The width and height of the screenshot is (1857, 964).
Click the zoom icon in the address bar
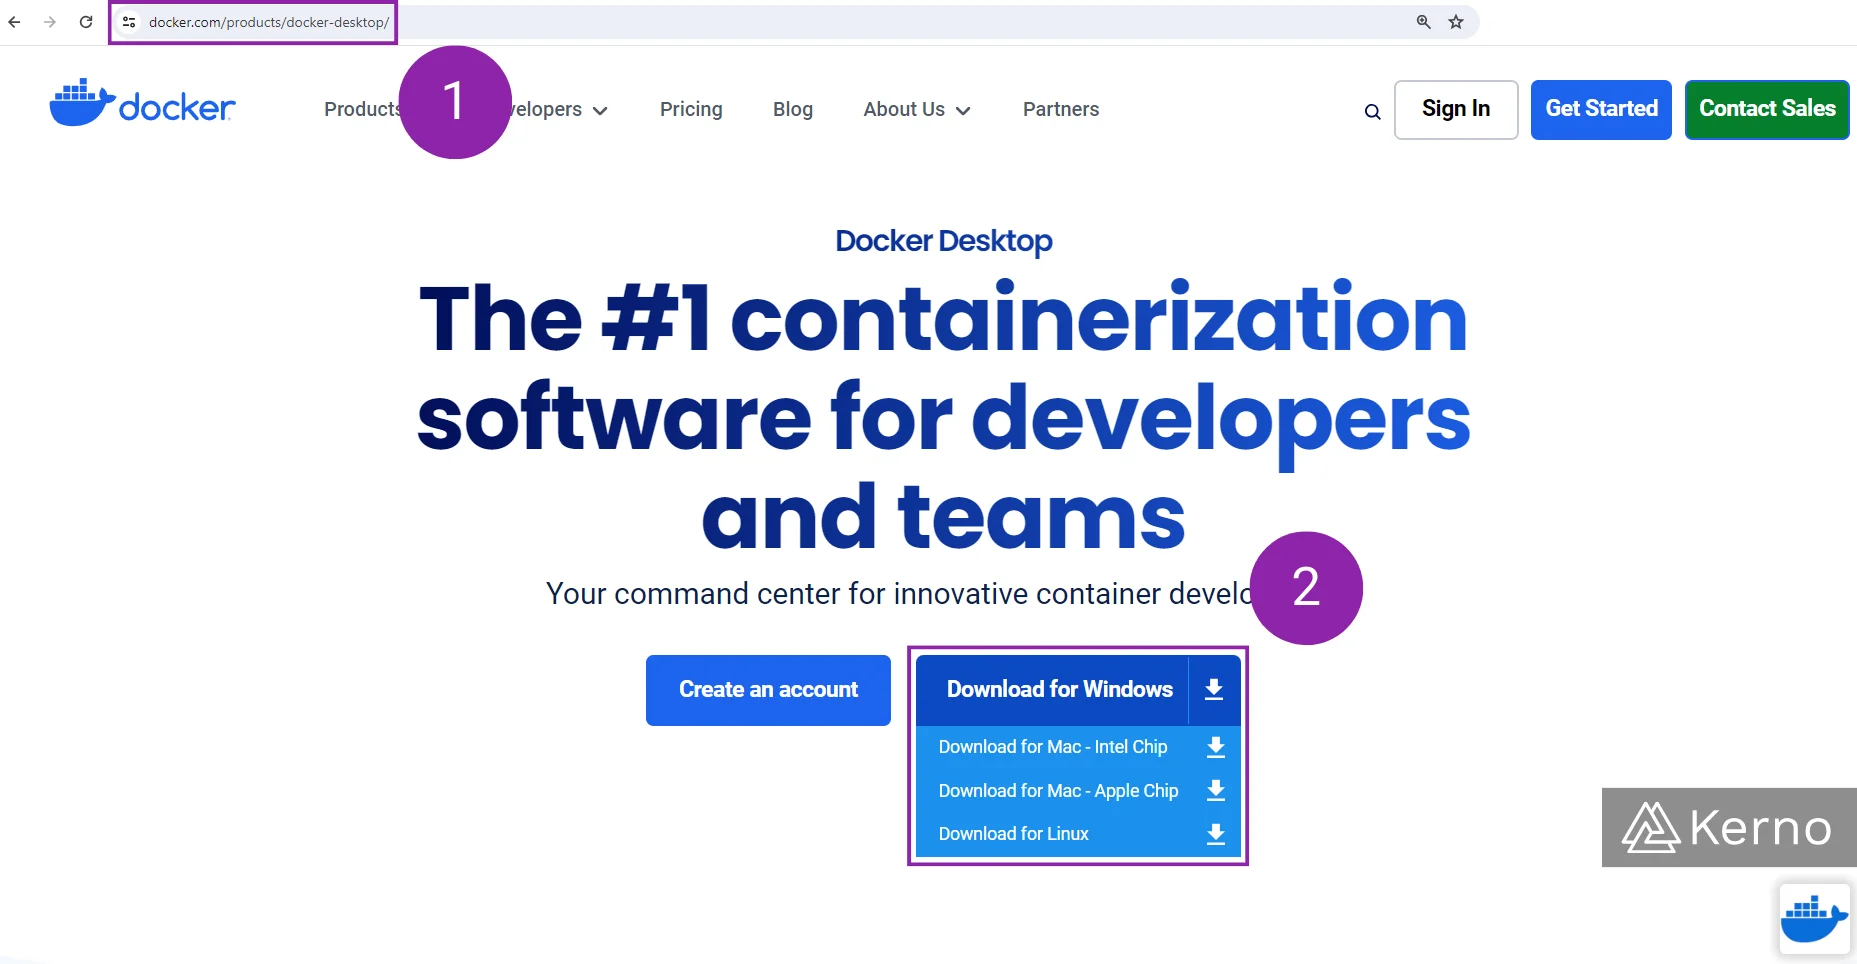1422,21
